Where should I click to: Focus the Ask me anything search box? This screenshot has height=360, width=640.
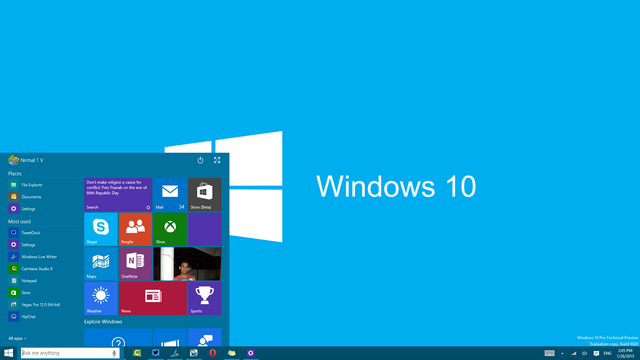70,353
